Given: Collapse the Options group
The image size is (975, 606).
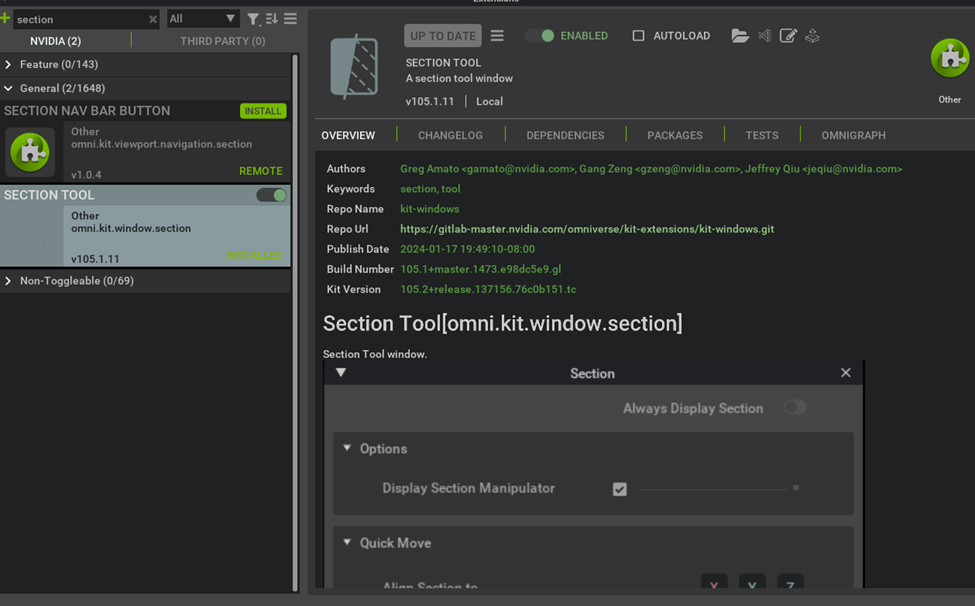Looking at the screenshot, I should (x=347, y=448).
